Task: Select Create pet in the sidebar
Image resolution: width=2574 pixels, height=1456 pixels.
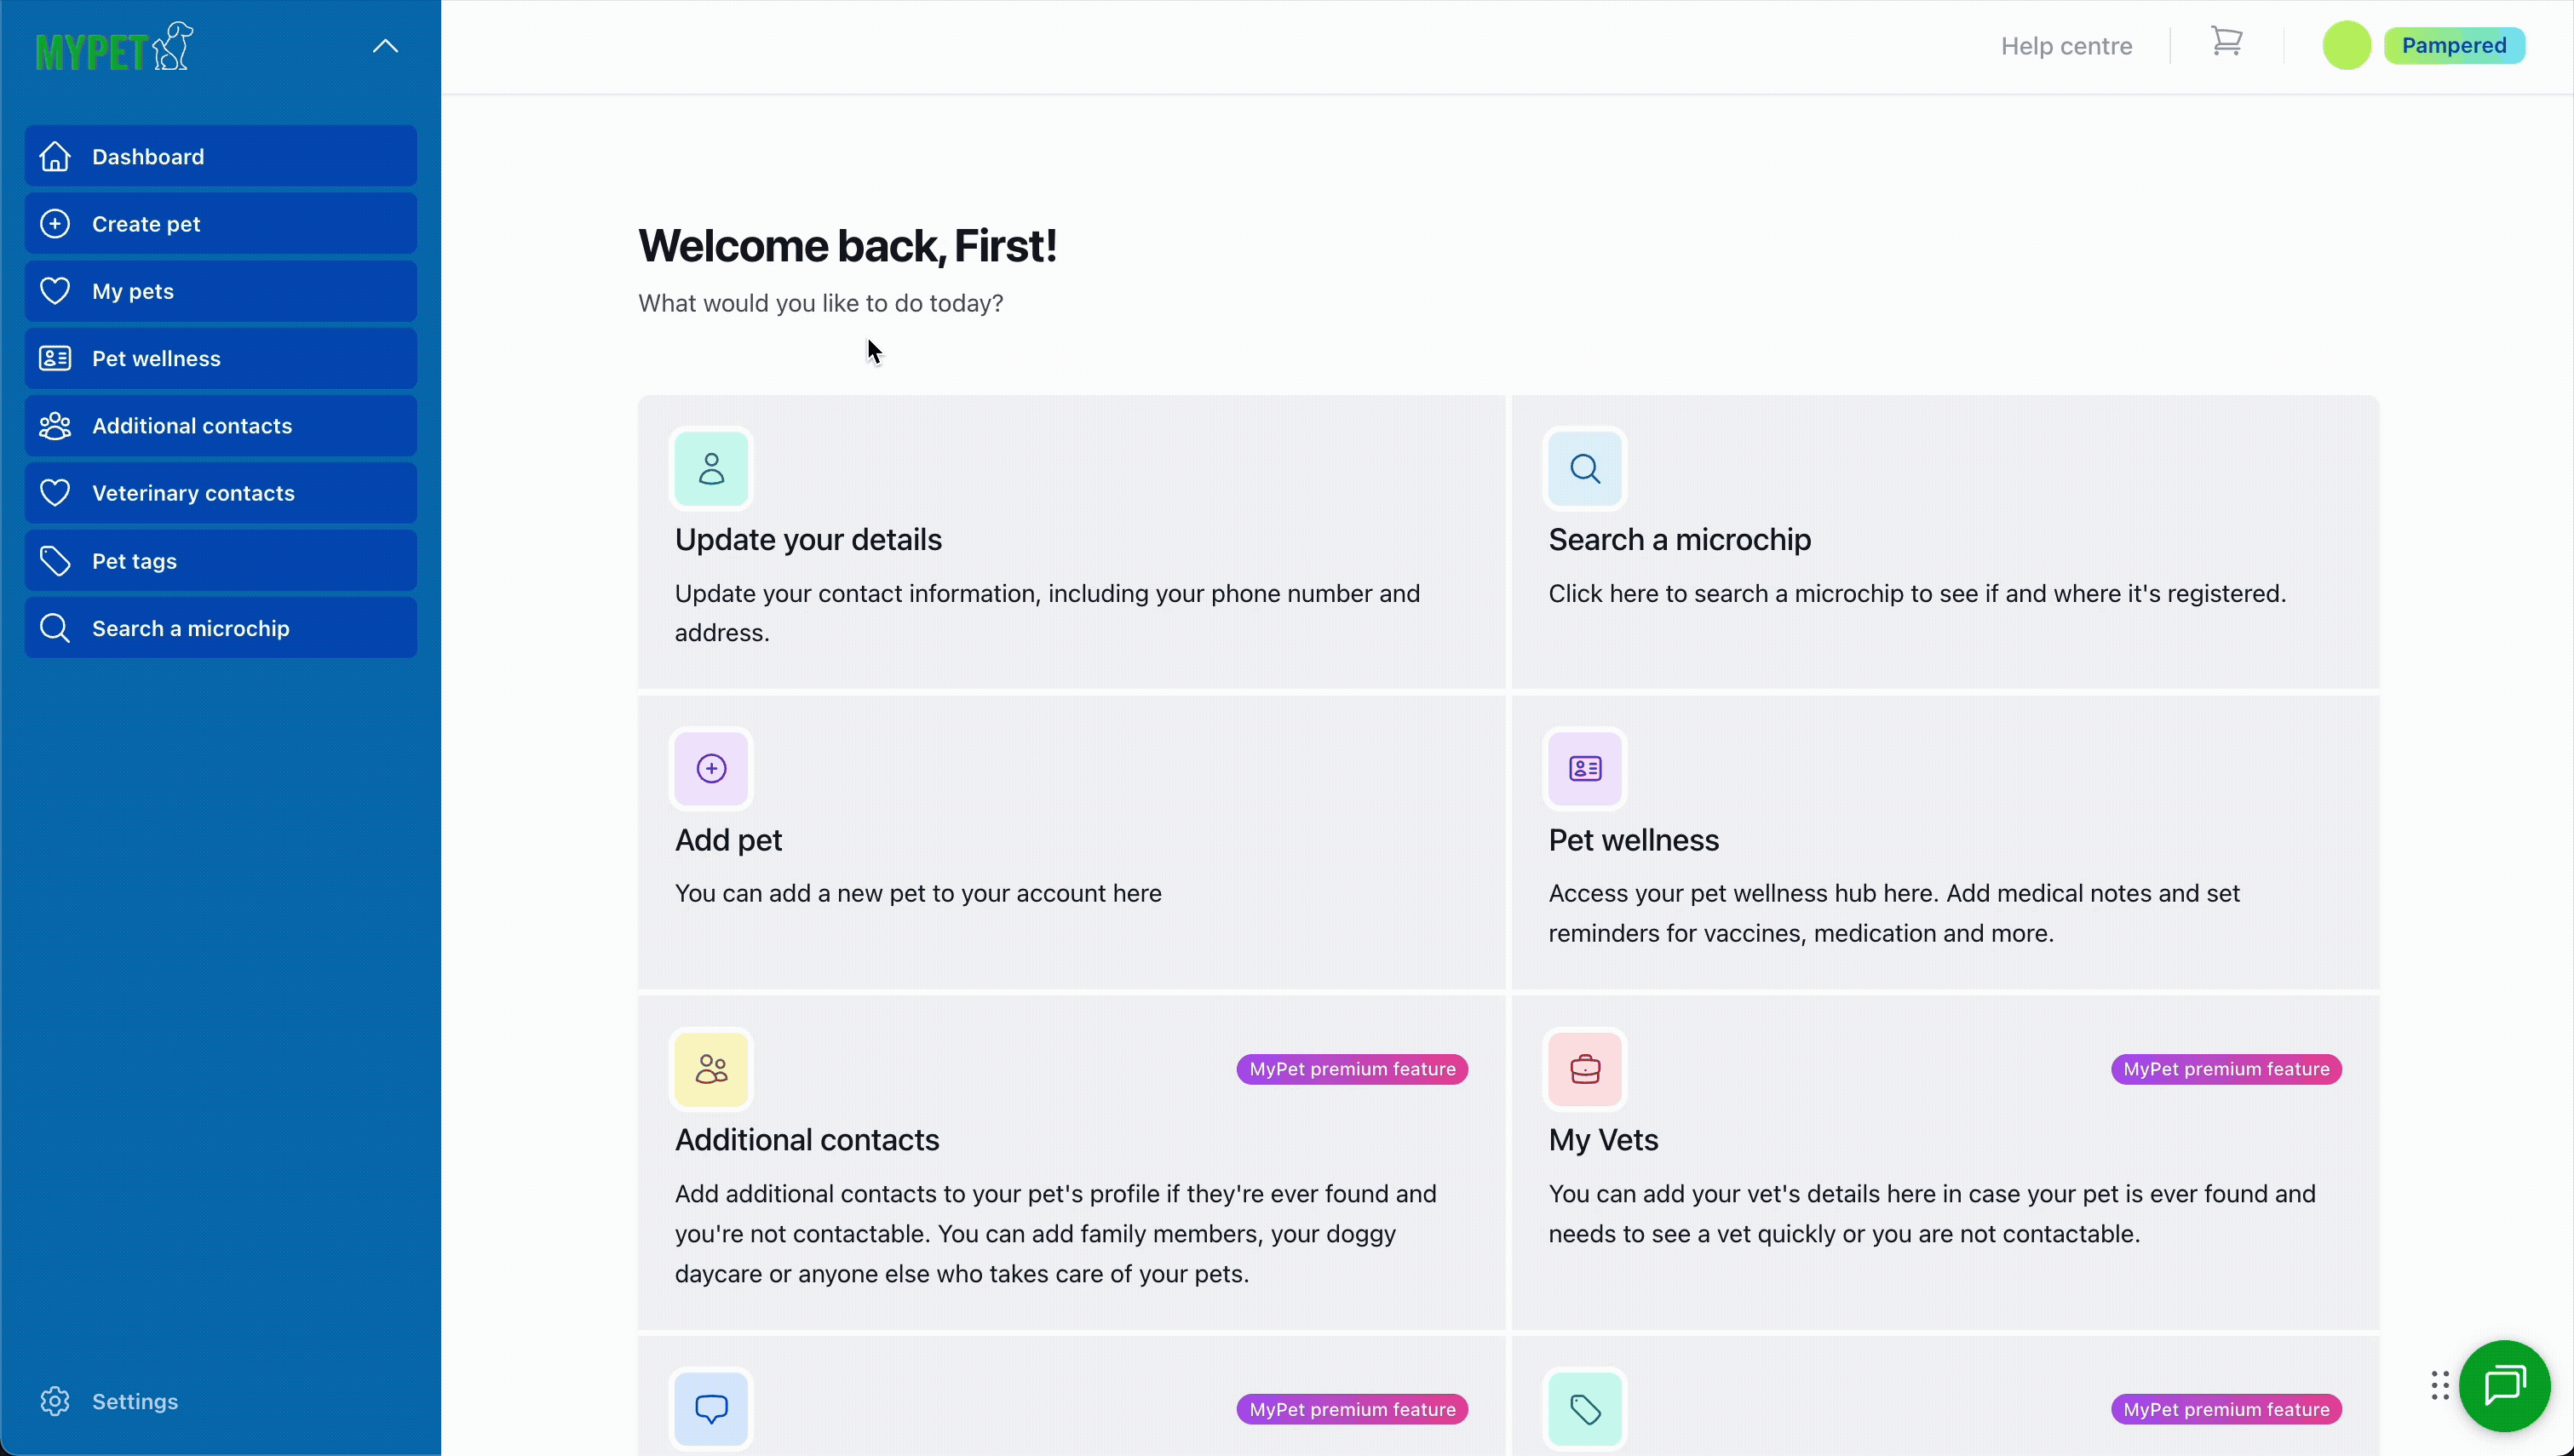Action: tap(220, 224)
